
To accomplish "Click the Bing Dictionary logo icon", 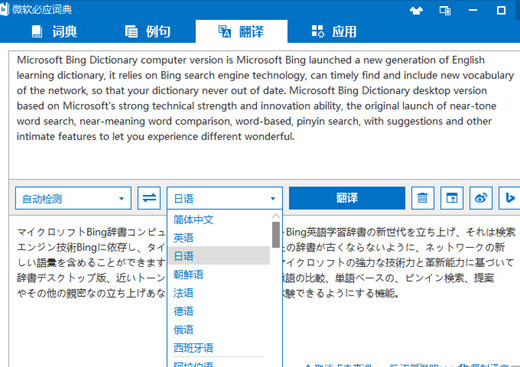I will point(4,9).
